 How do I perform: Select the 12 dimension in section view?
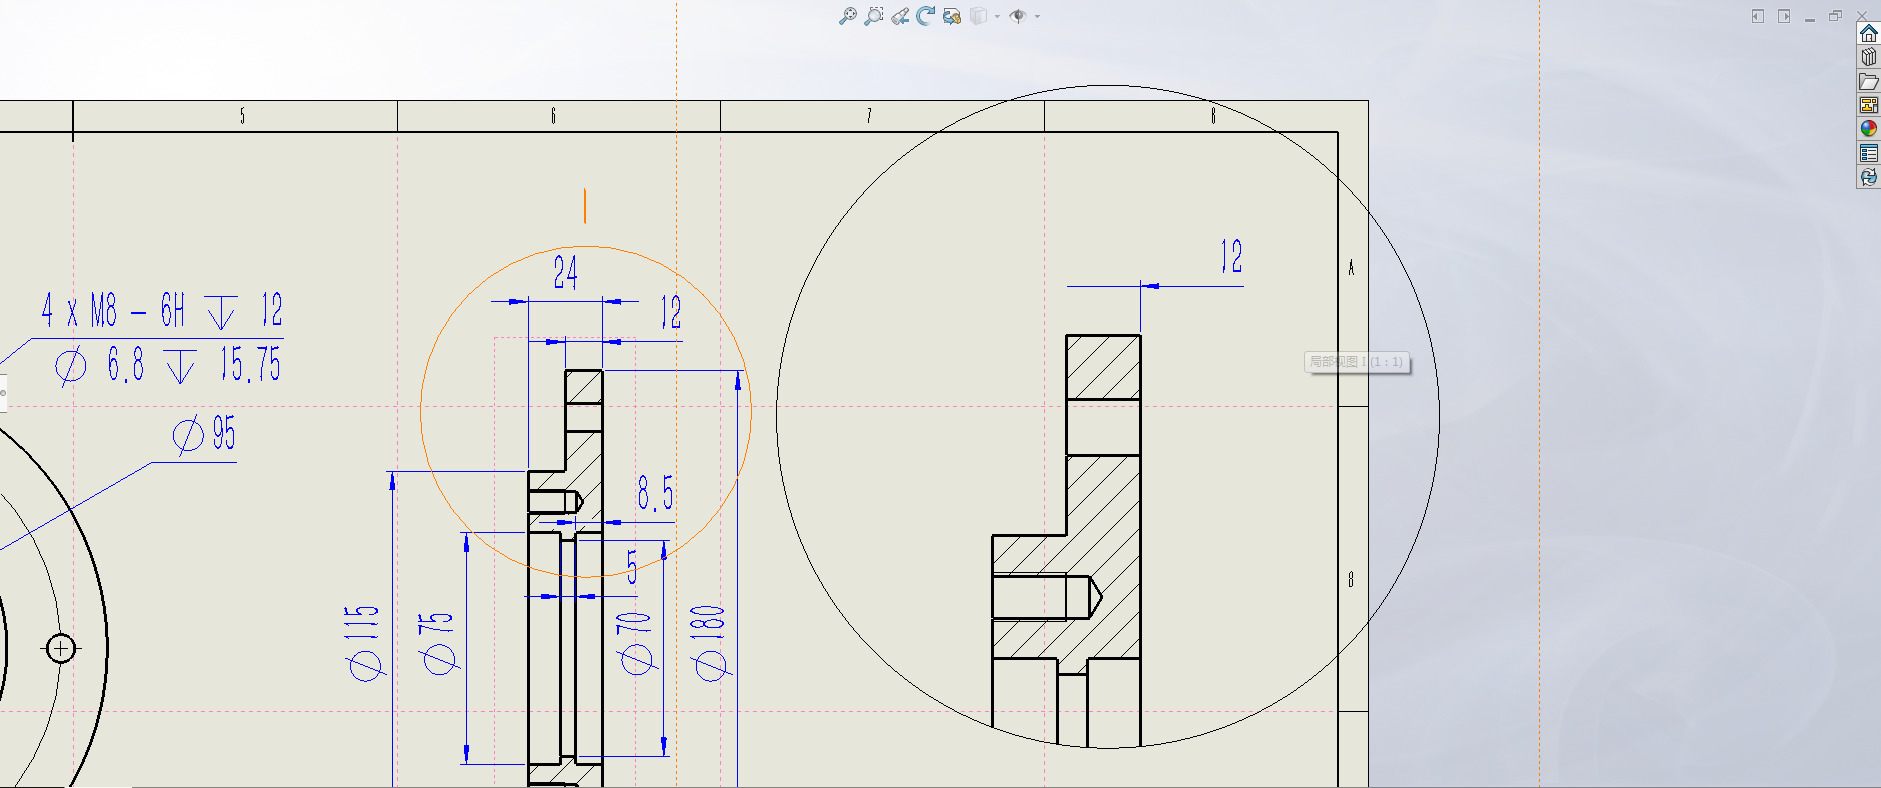671,312
